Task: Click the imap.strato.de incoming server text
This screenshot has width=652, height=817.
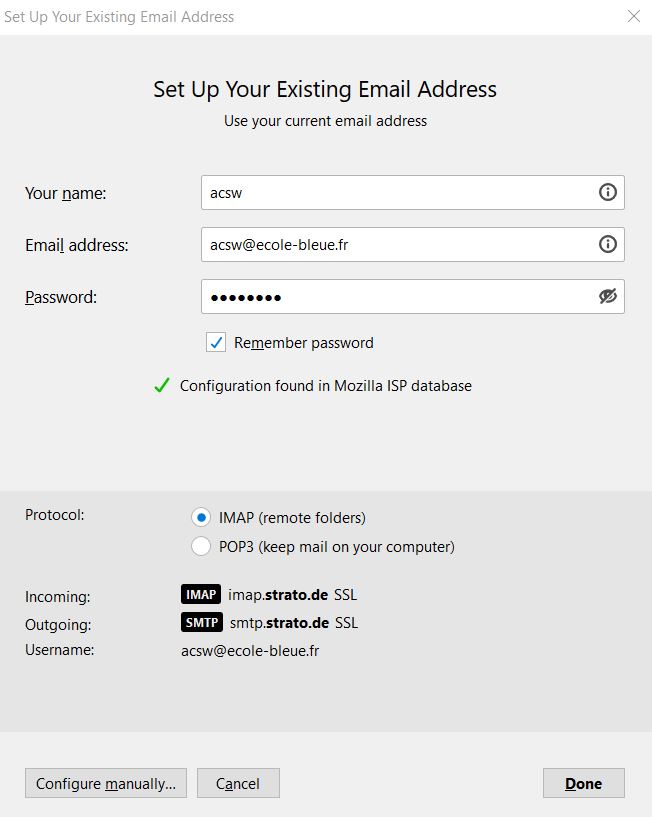Action: tap(278, 595)
